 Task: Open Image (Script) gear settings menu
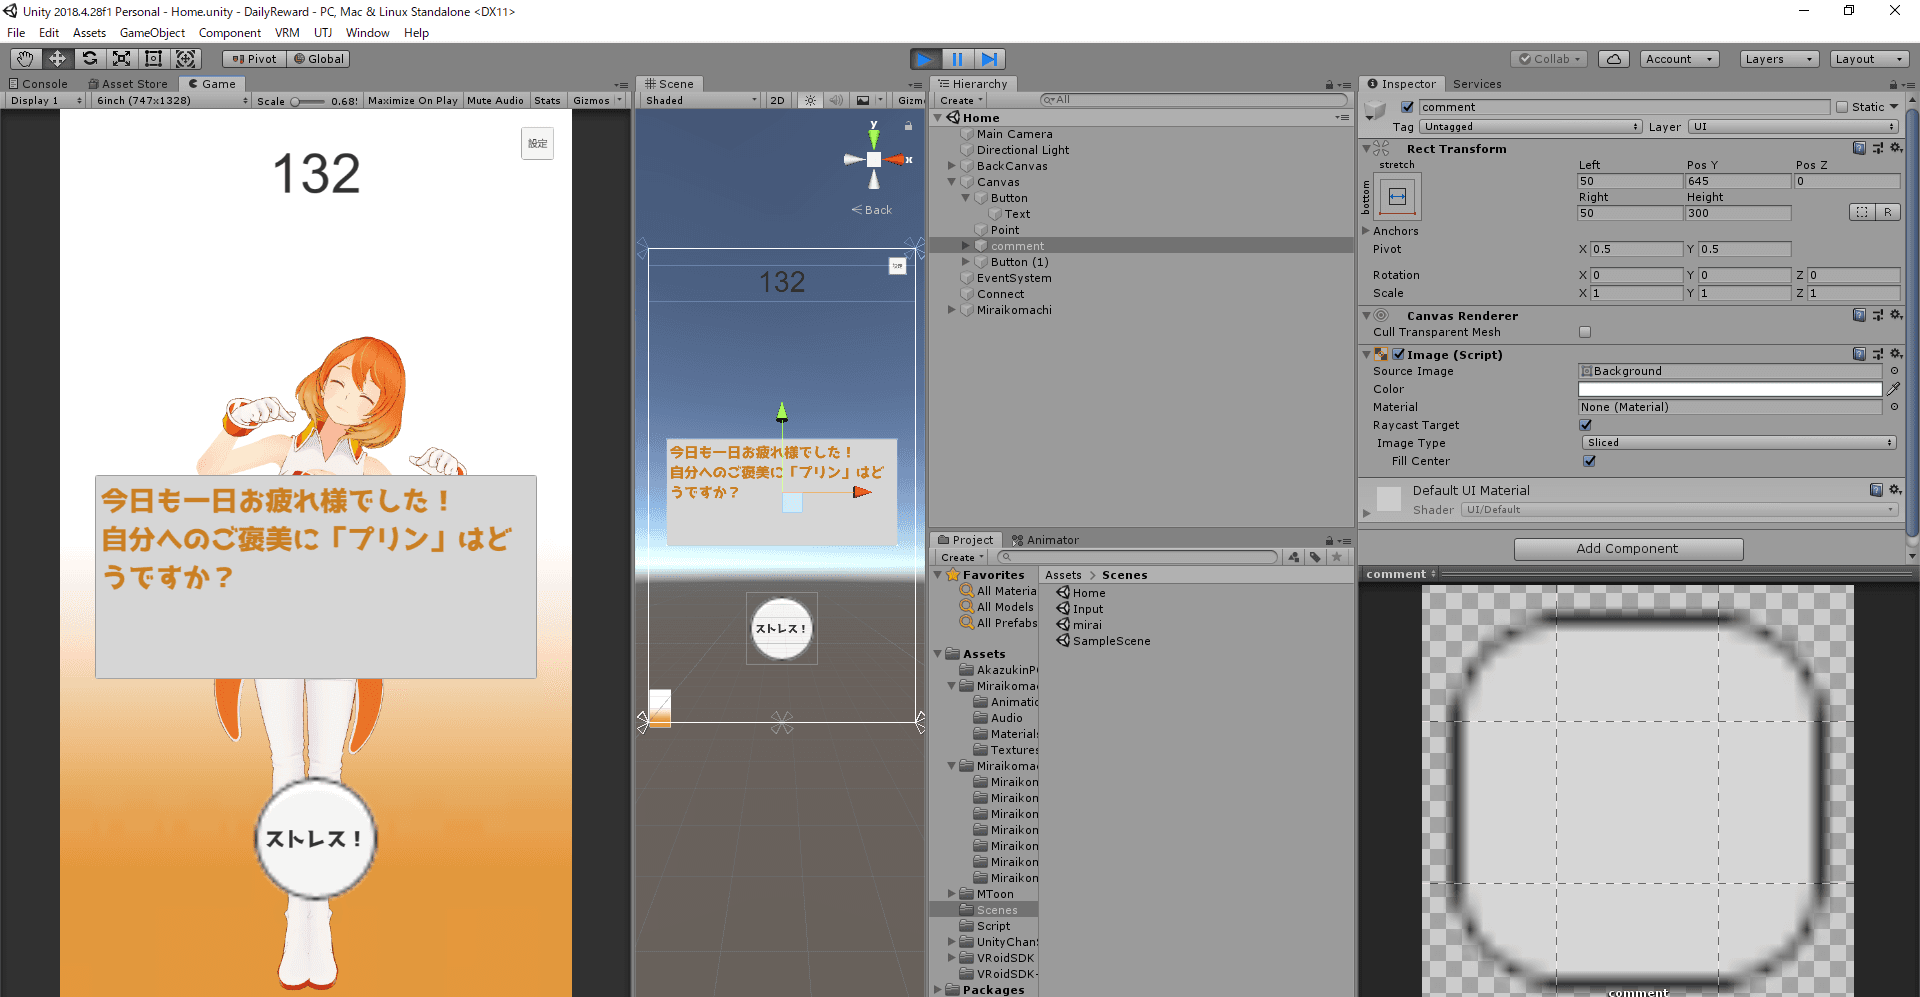pos(1895,354)
